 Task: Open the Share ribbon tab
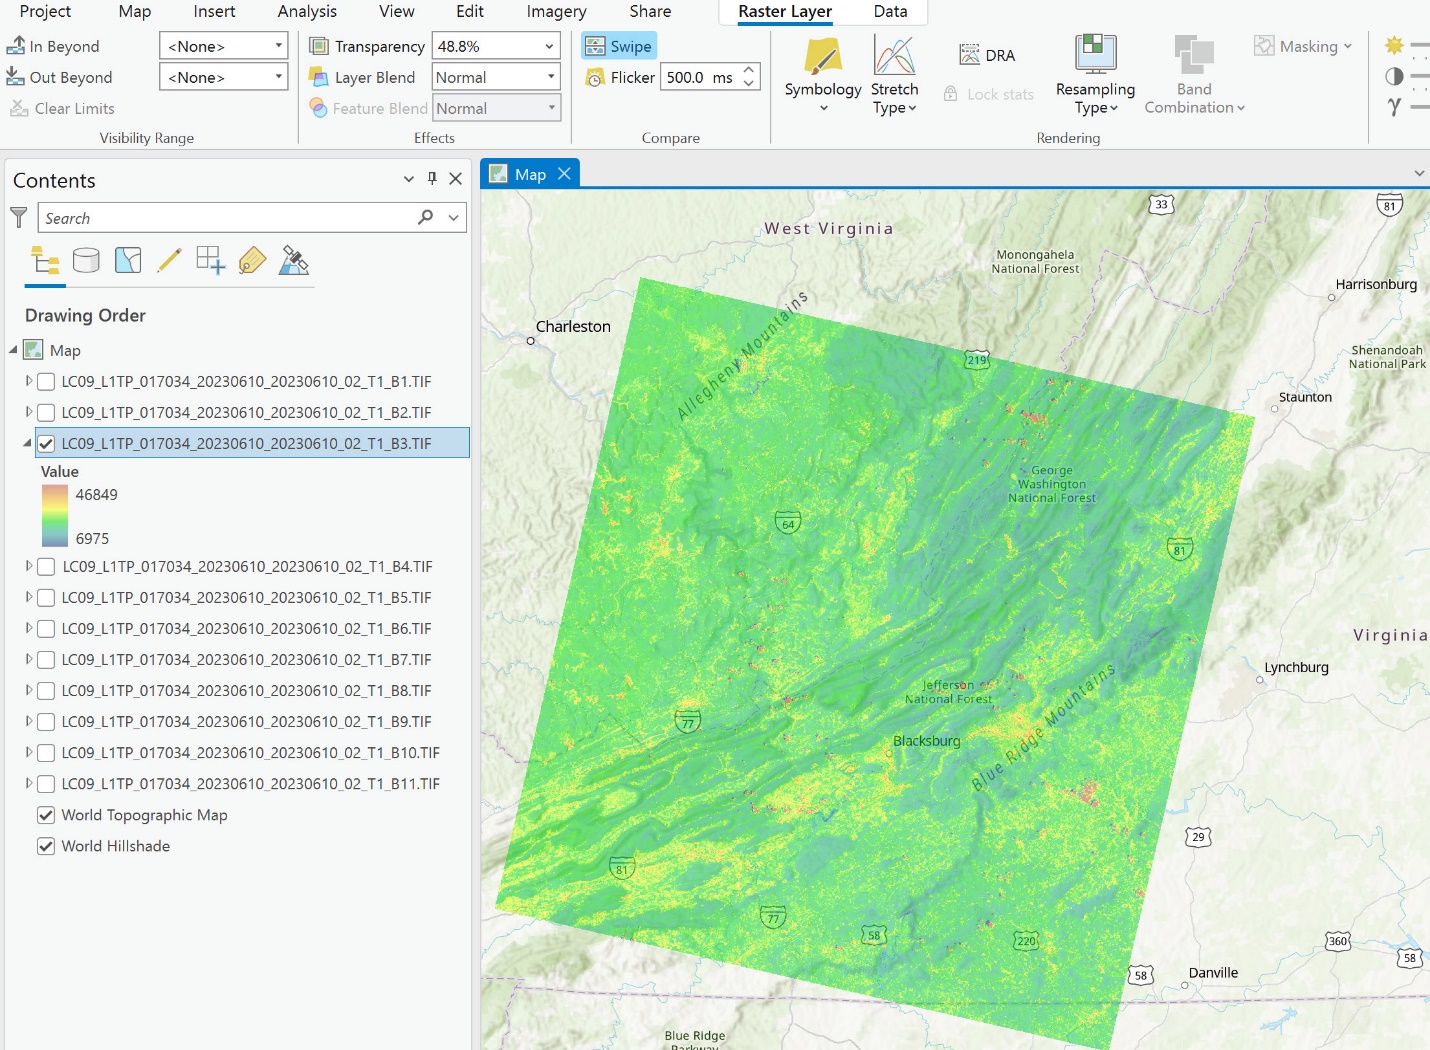tap(650, 11)
